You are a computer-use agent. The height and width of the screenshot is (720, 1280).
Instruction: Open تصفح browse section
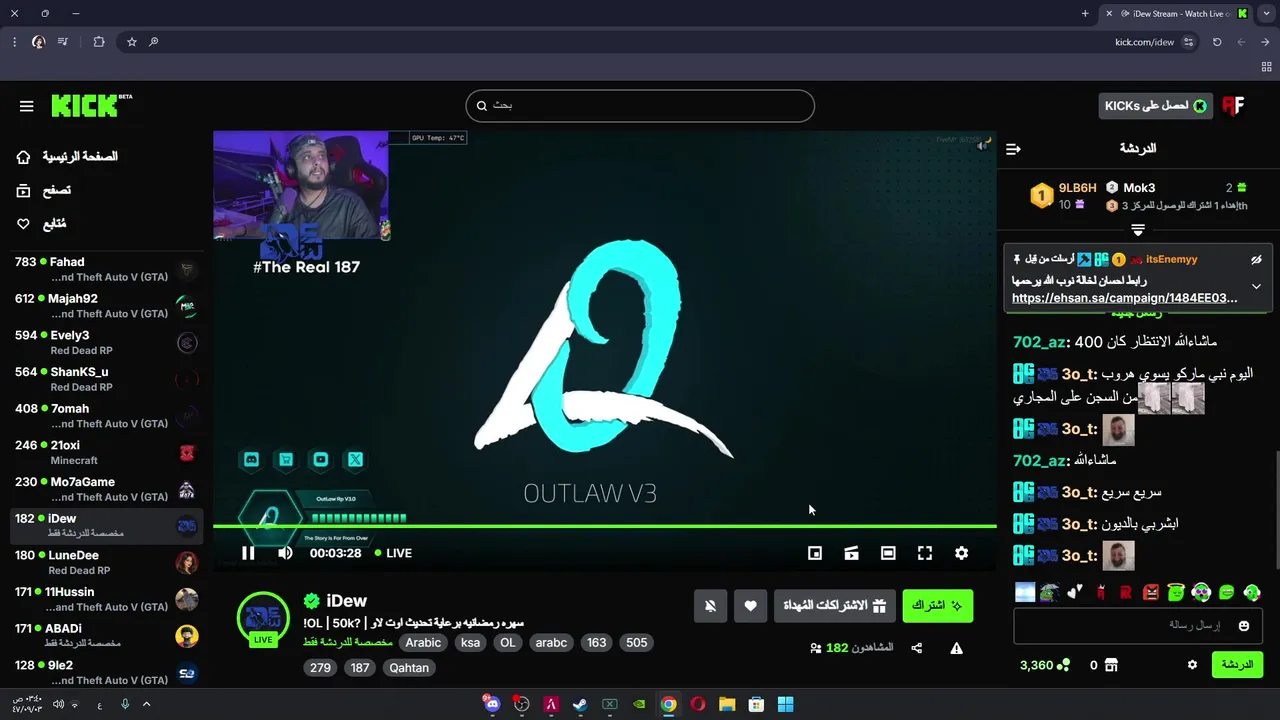[x=44, y=190]
